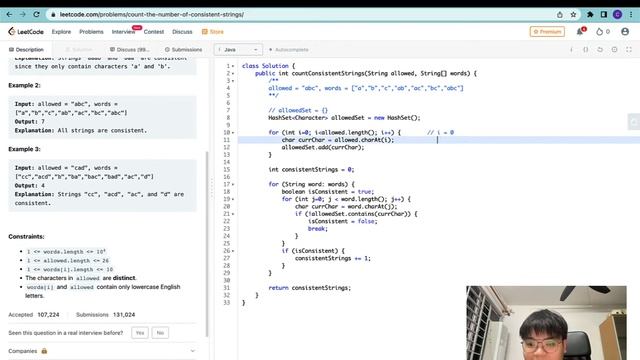Collapse comment fold arrow at line 3
The image size is (640, 360).
[x=233, y=80]
